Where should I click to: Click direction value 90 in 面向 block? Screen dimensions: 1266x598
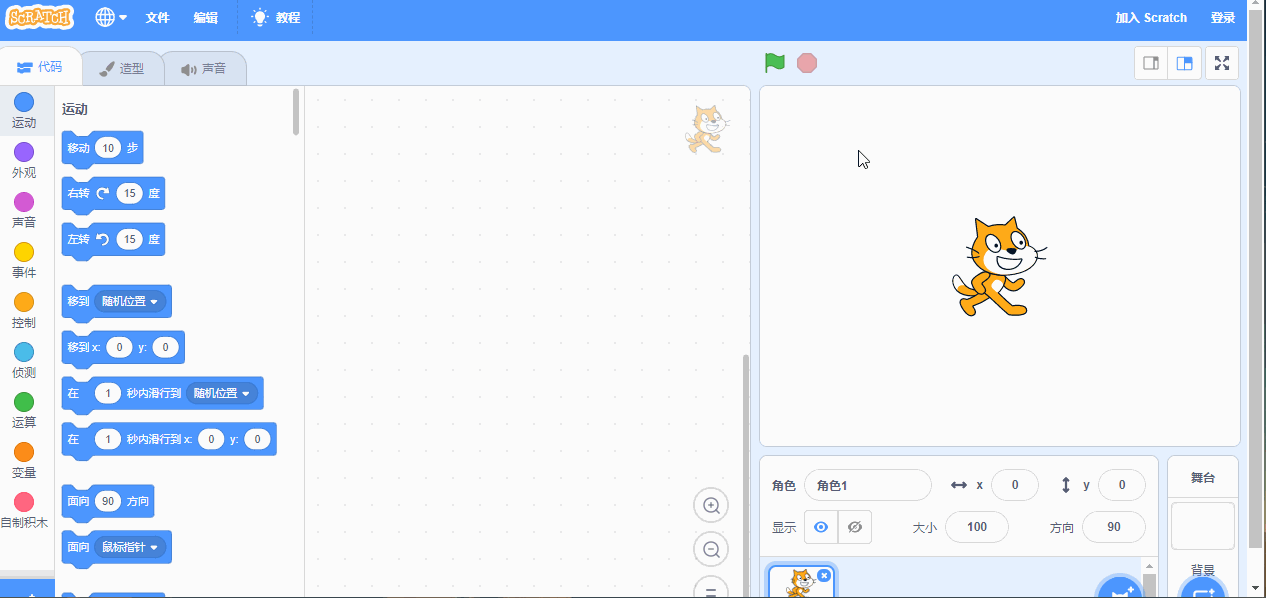click(108, 501)
